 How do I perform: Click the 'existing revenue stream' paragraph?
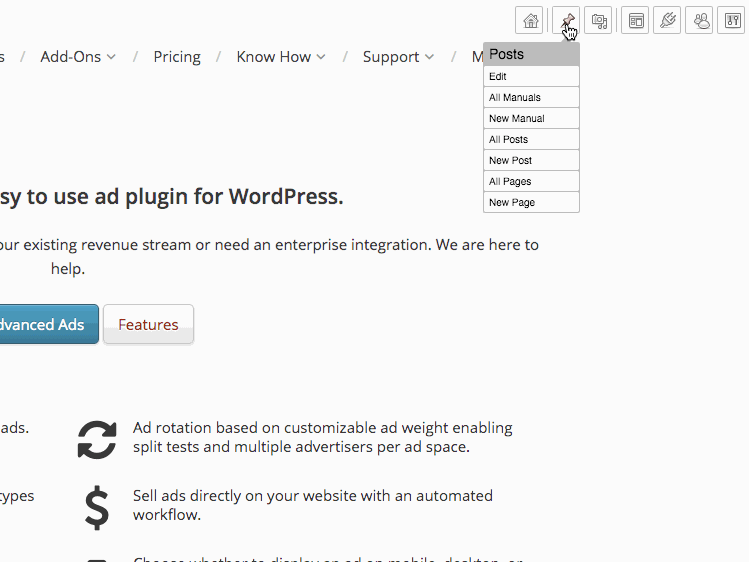(x=269, y=256)
